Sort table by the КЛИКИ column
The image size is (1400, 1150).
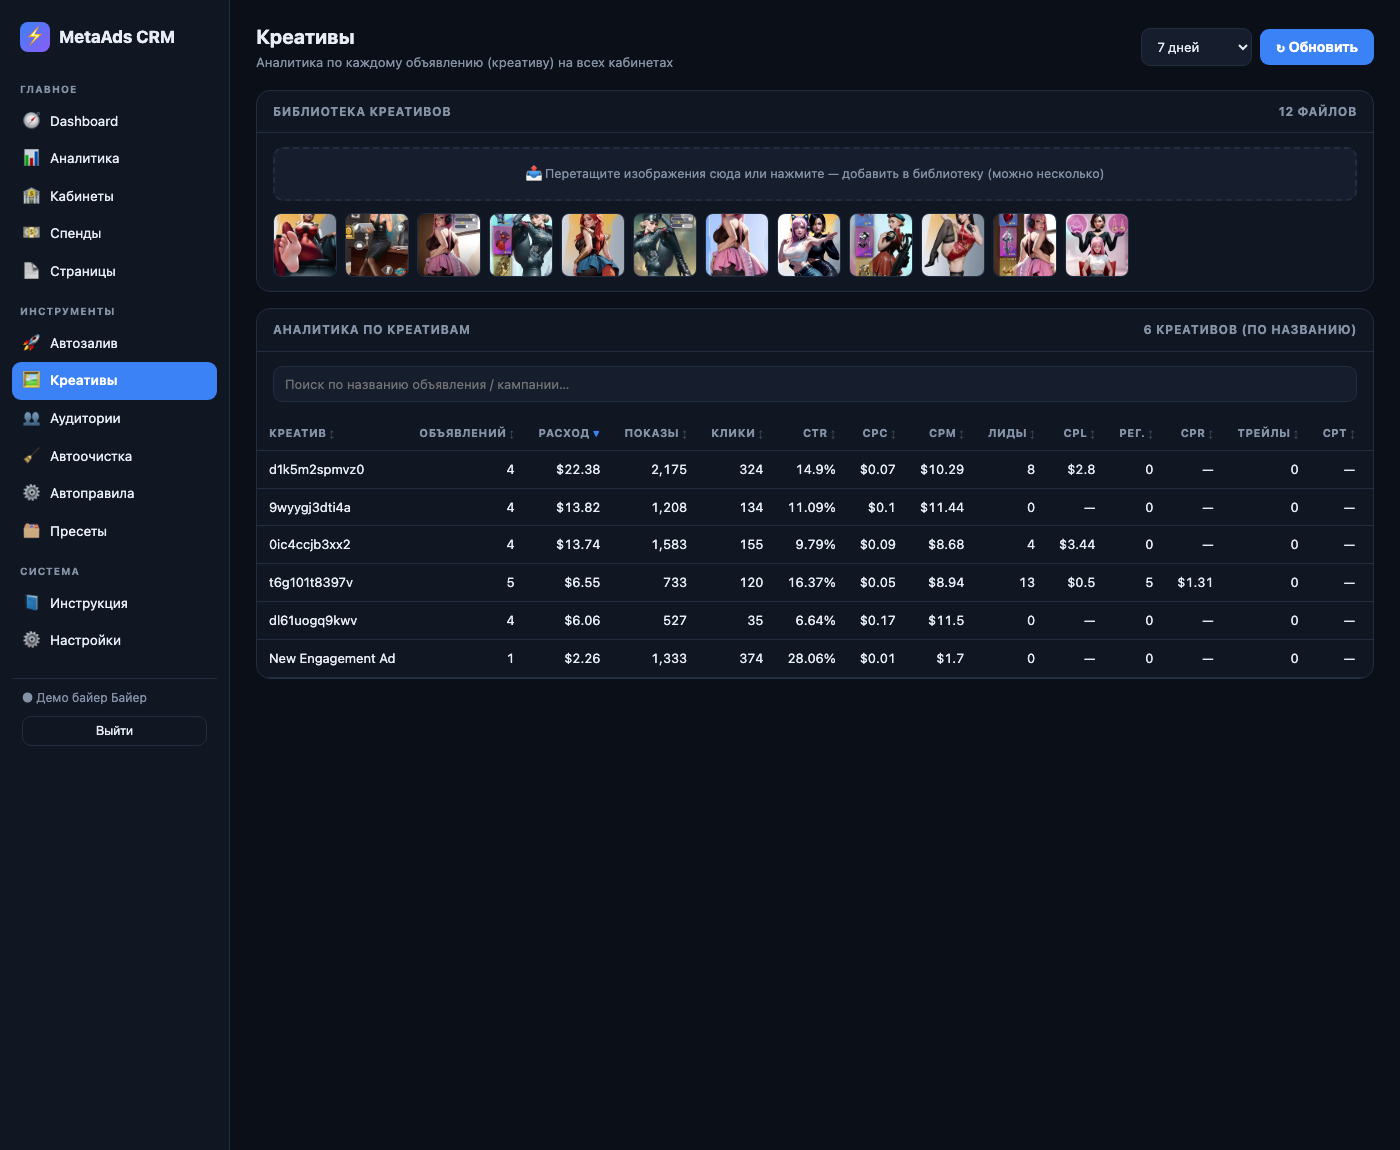[737, 433]
